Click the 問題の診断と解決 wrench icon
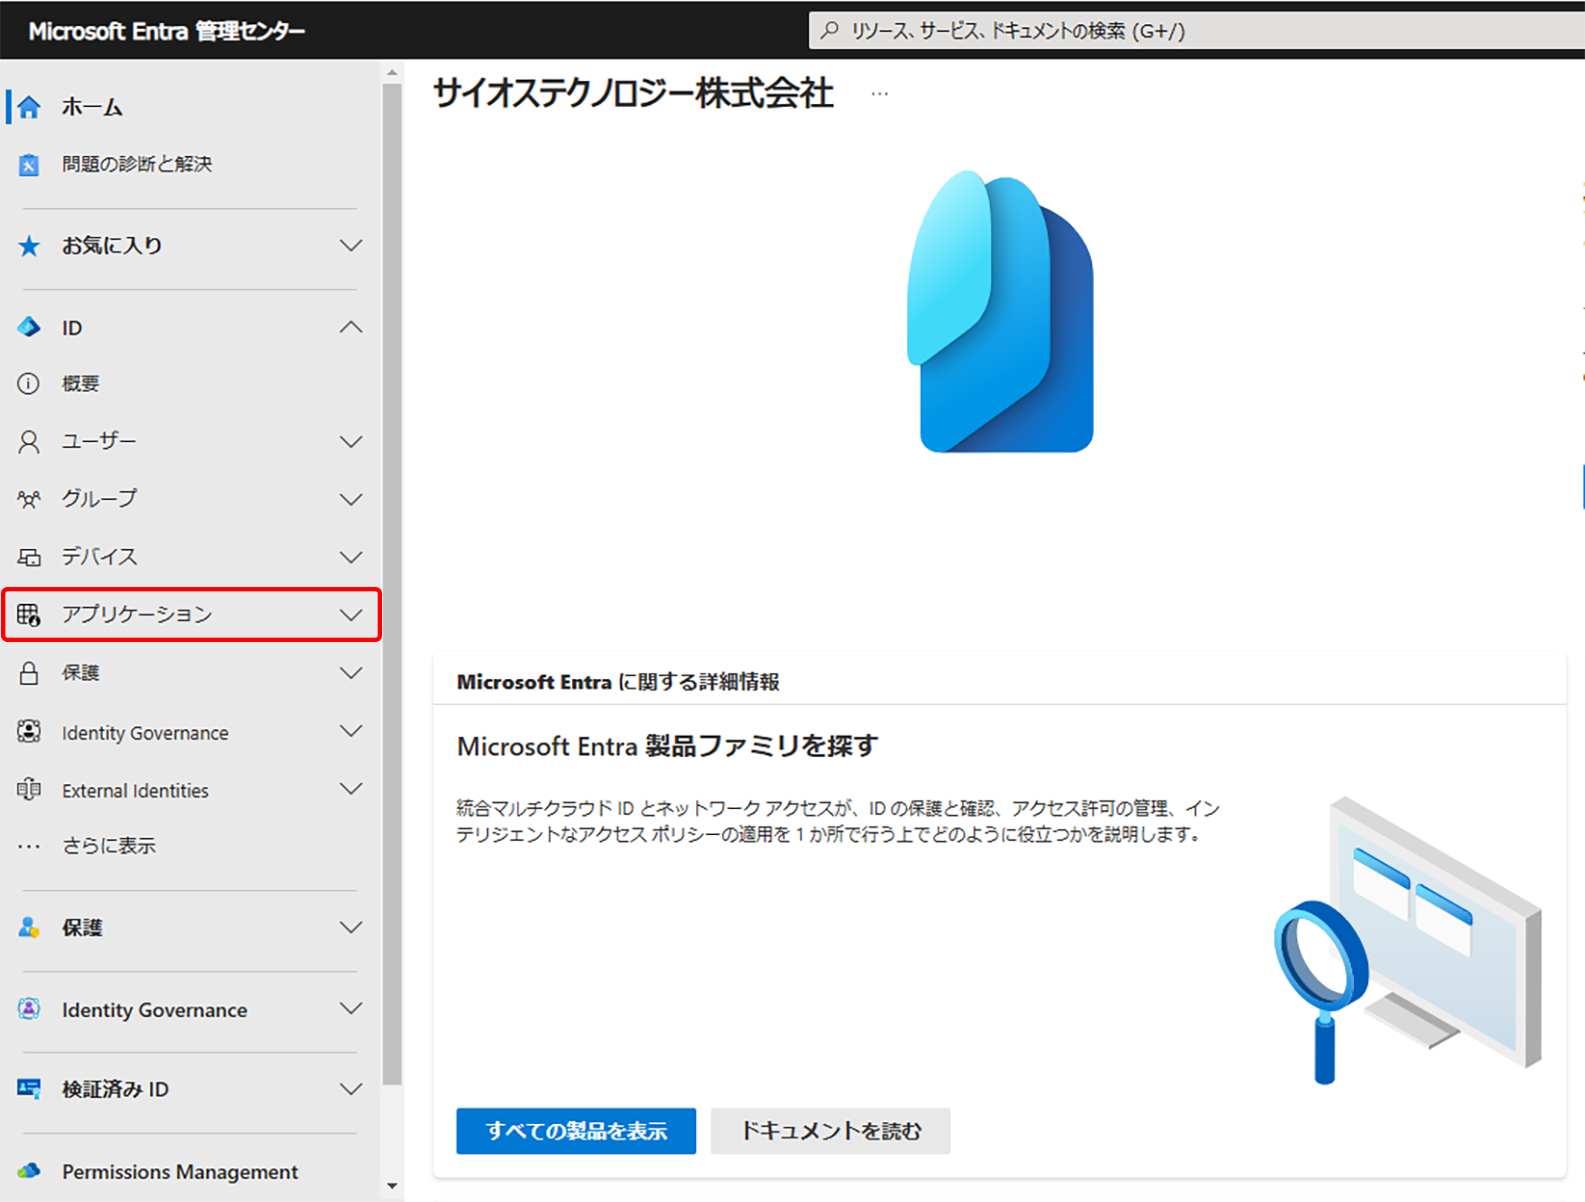The height and width of the screenshot is (1202, 1585). [29, 165]
